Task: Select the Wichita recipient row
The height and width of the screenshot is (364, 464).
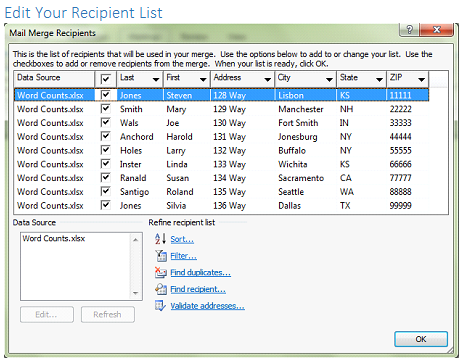Action: [221, 164]
